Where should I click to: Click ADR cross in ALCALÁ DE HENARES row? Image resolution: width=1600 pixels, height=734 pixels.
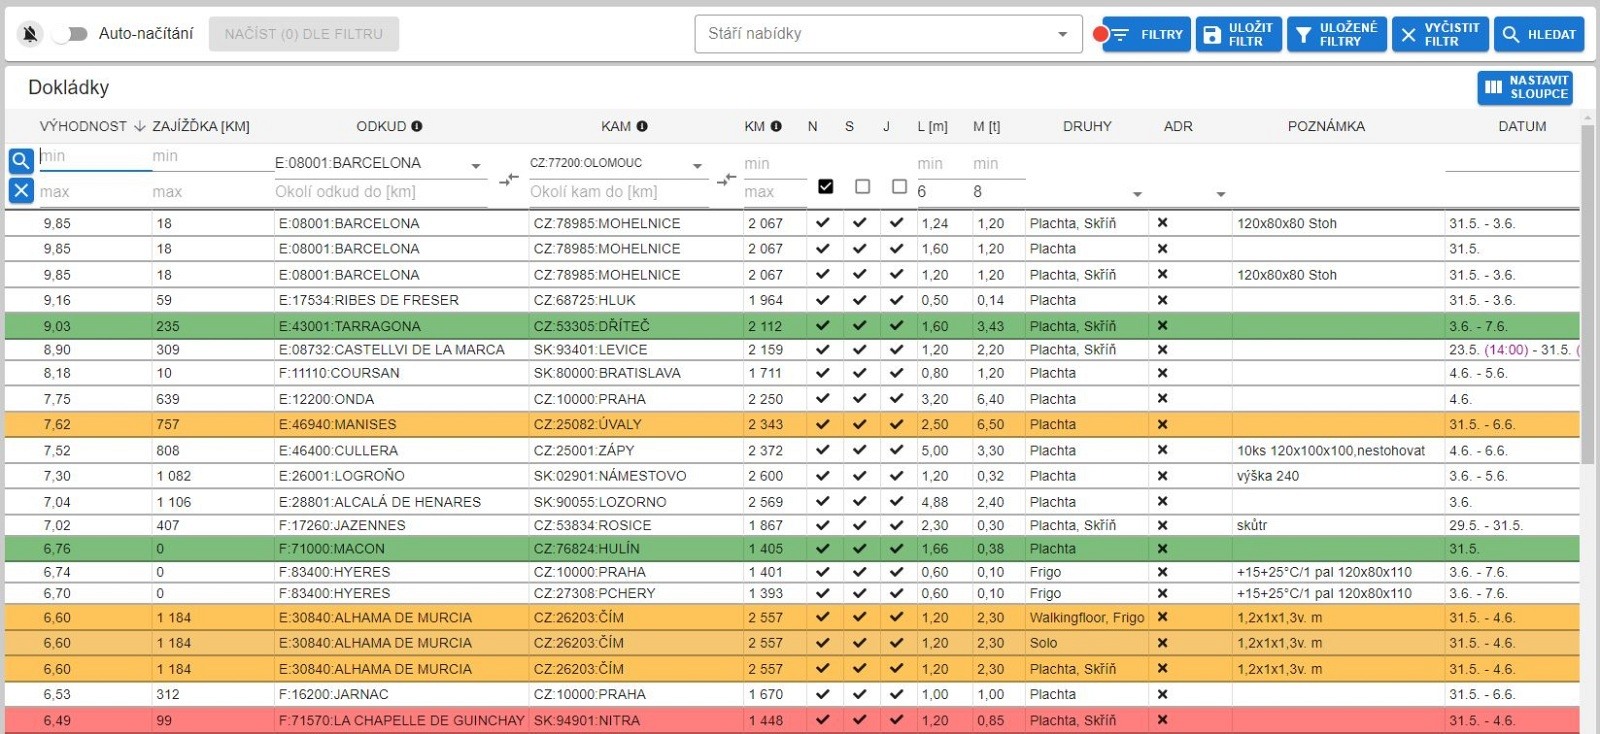(x=1162, y=501)
